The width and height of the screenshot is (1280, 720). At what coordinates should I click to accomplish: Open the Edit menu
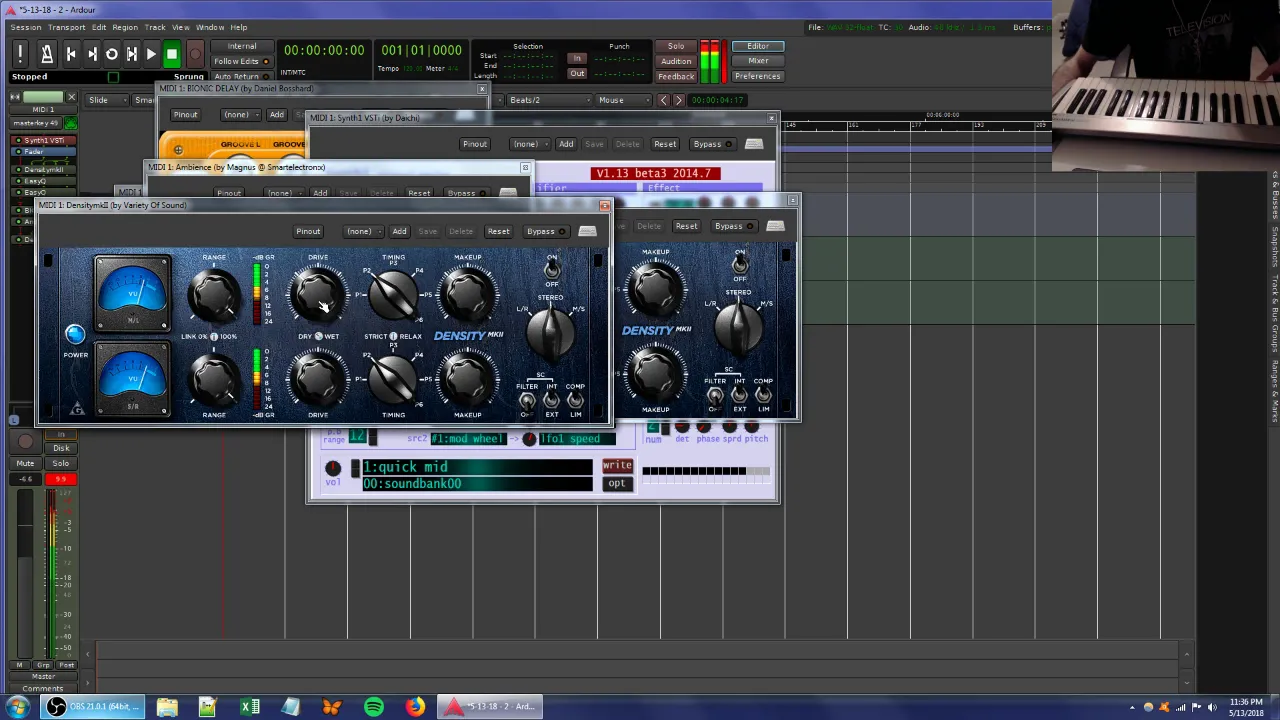(99, 27)
